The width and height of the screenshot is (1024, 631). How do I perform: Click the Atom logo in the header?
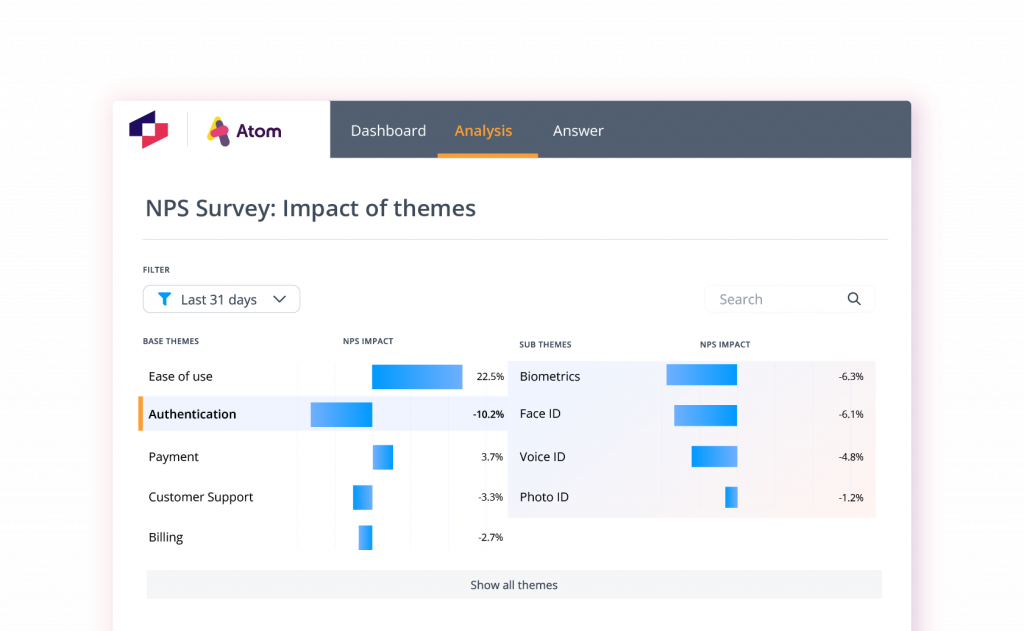click(x=243, y=130)
